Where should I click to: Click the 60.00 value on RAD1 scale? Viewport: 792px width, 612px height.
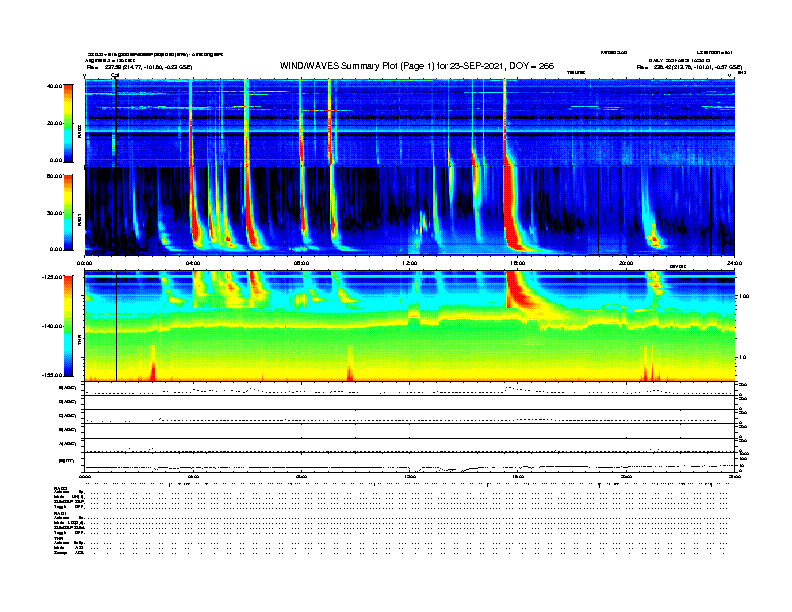[55, 176]
